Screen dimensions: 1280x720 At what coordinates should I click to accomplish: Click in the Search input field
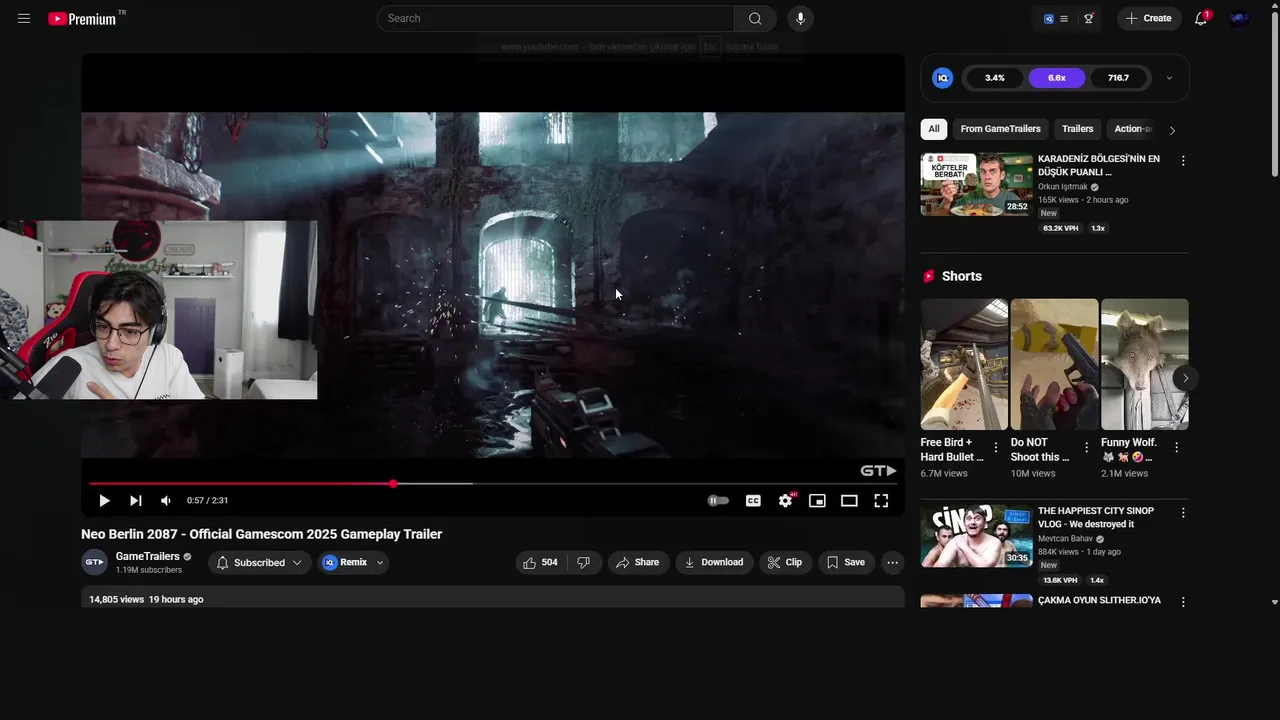pyautogui.click(x=556, y=18)
